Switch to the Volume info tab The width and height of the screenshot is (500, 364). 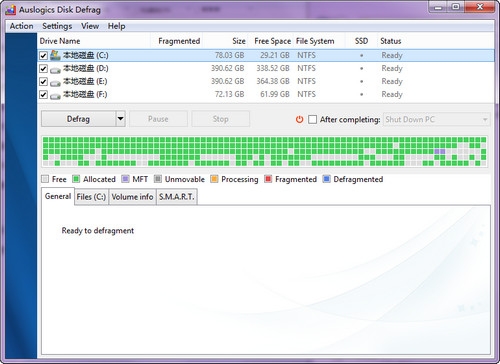coord(132,197)
